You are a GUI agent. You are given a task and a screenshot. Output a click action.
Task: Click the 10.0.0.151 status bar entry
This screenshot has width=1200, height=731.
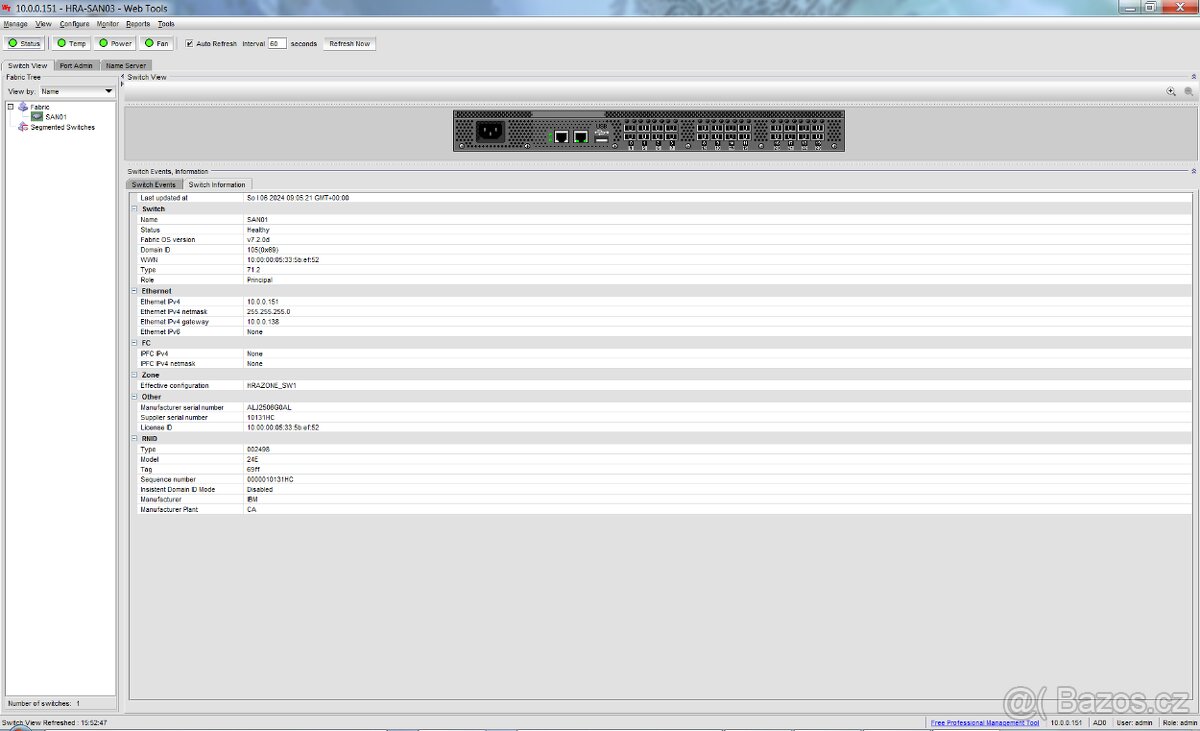pos(1067,722)
